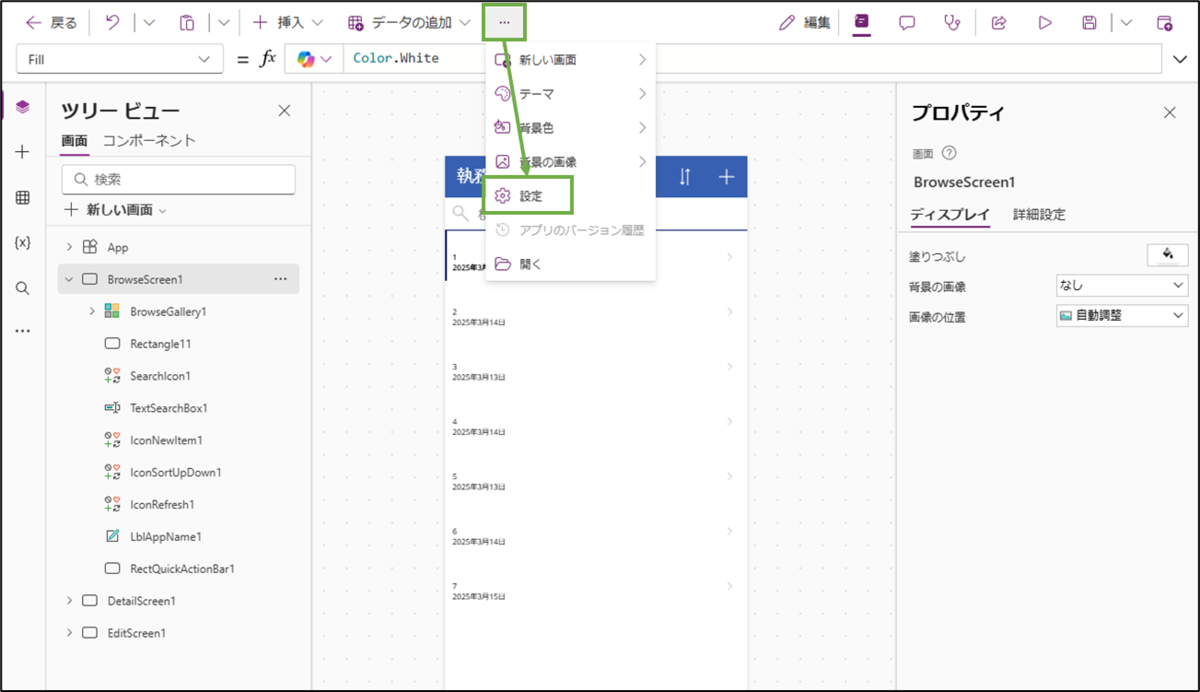1200x692 pixels.
Task: Click plus new item icon in app header
Action: [727, 177]
